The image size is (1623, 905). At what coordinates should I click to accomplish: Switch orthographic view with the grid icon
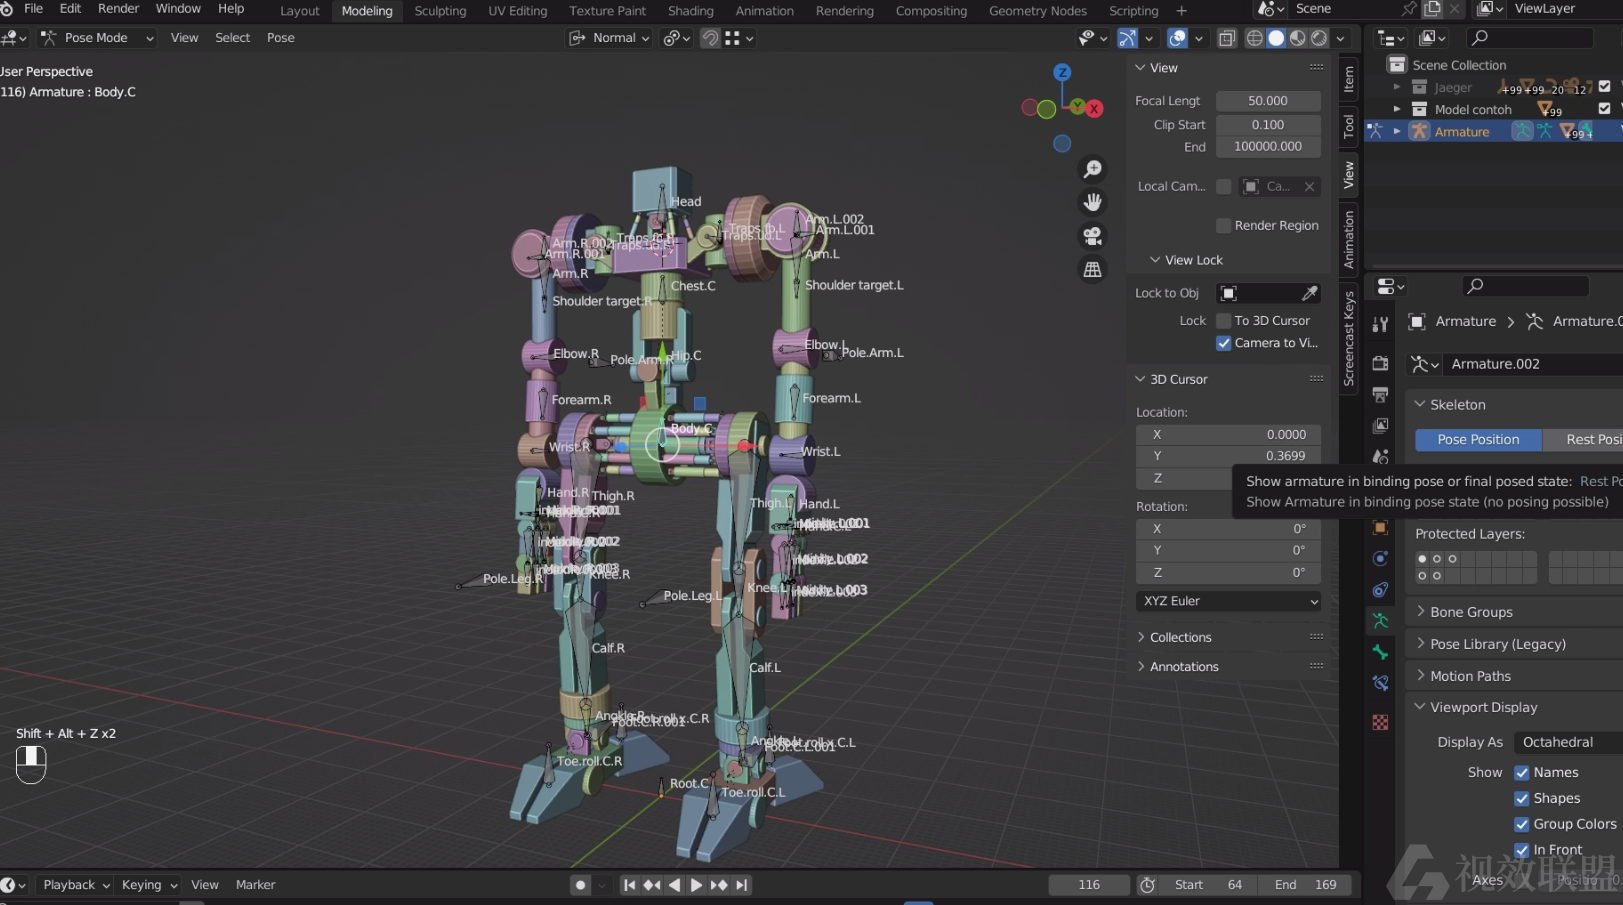click(x=1093, y=269)
